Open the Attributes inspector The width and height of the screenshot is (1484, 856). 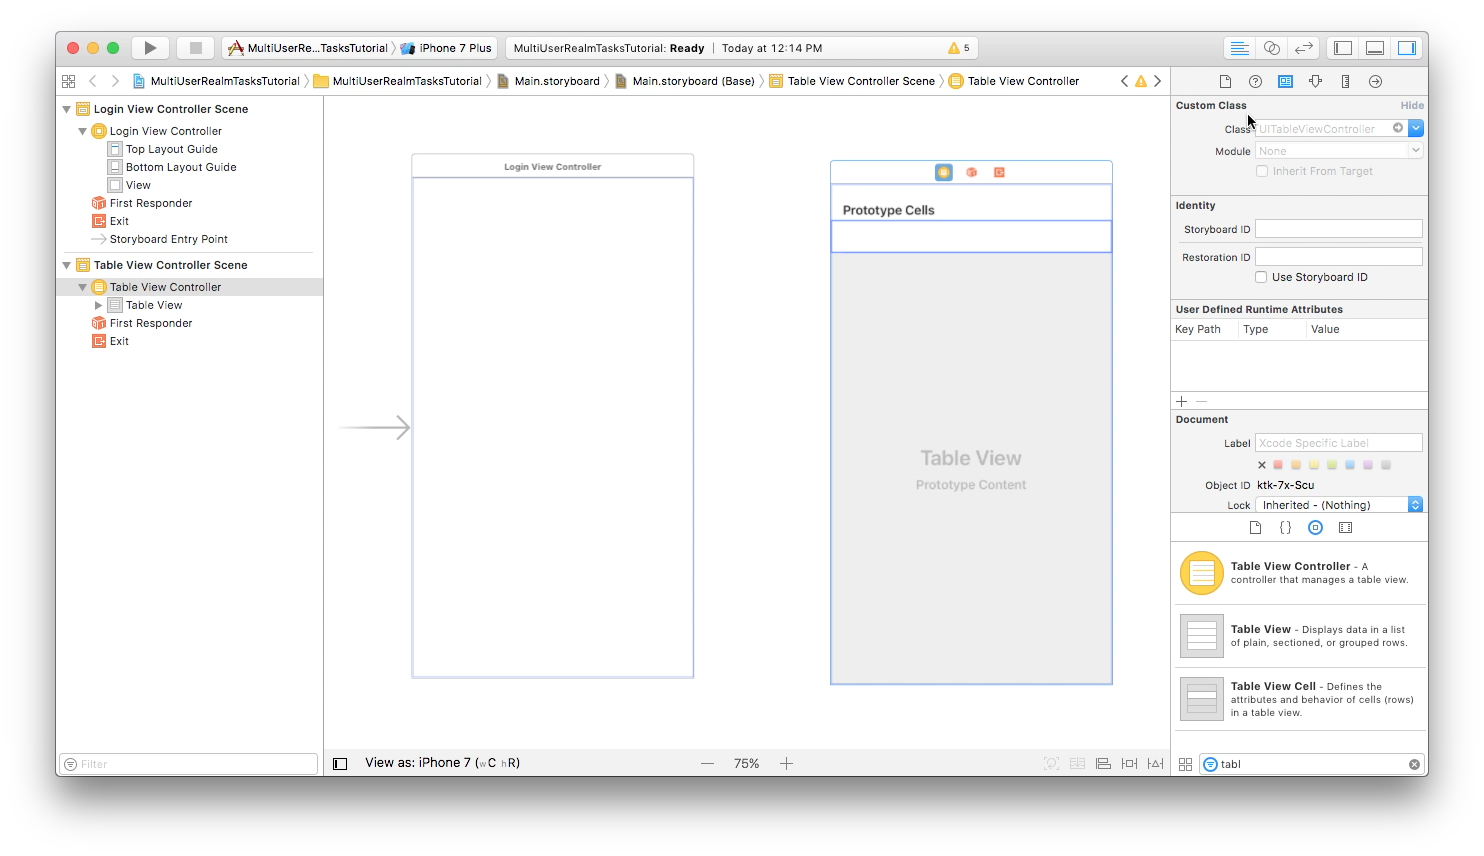1315,81
